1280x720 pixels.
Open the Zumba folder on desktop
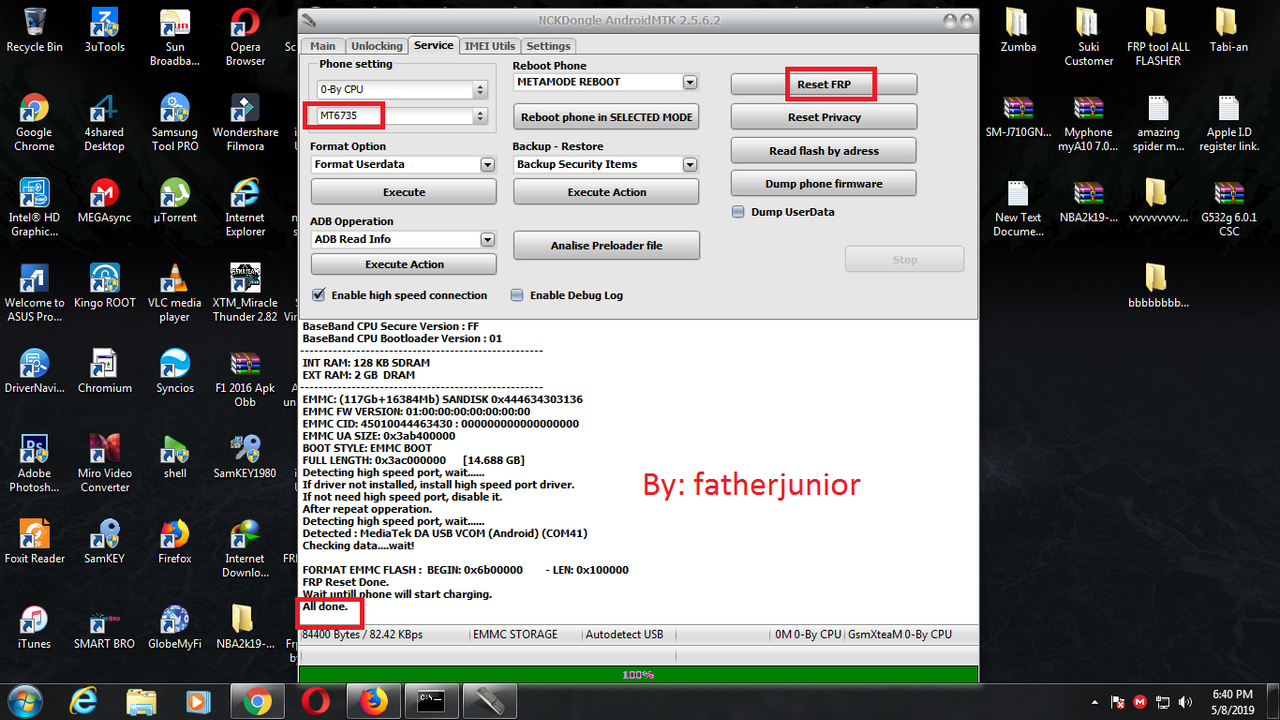[1017, 30]
